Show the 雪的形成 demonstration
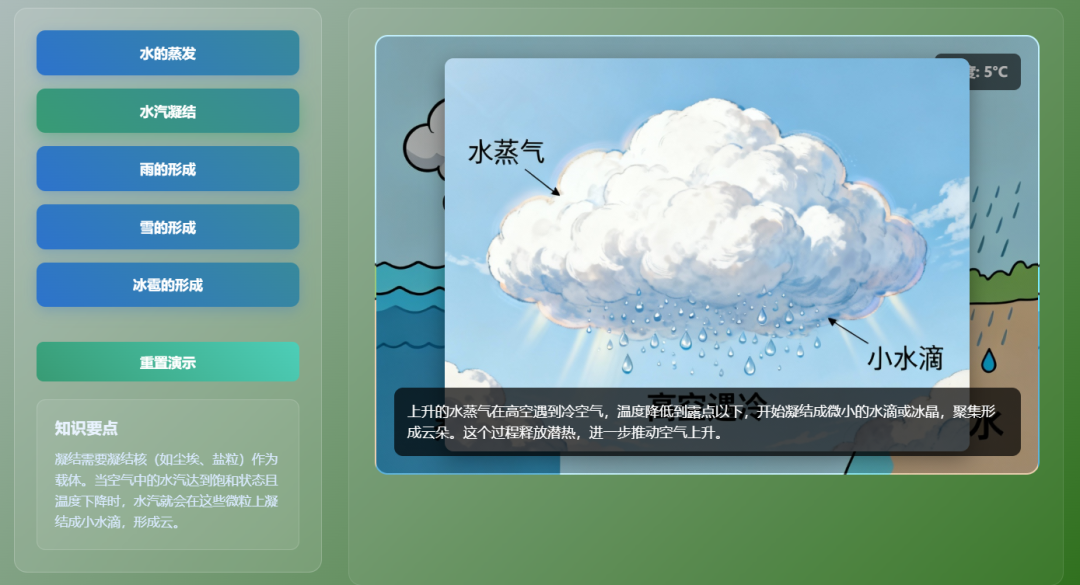1080x585 pixels. click(x=167, y=227)
